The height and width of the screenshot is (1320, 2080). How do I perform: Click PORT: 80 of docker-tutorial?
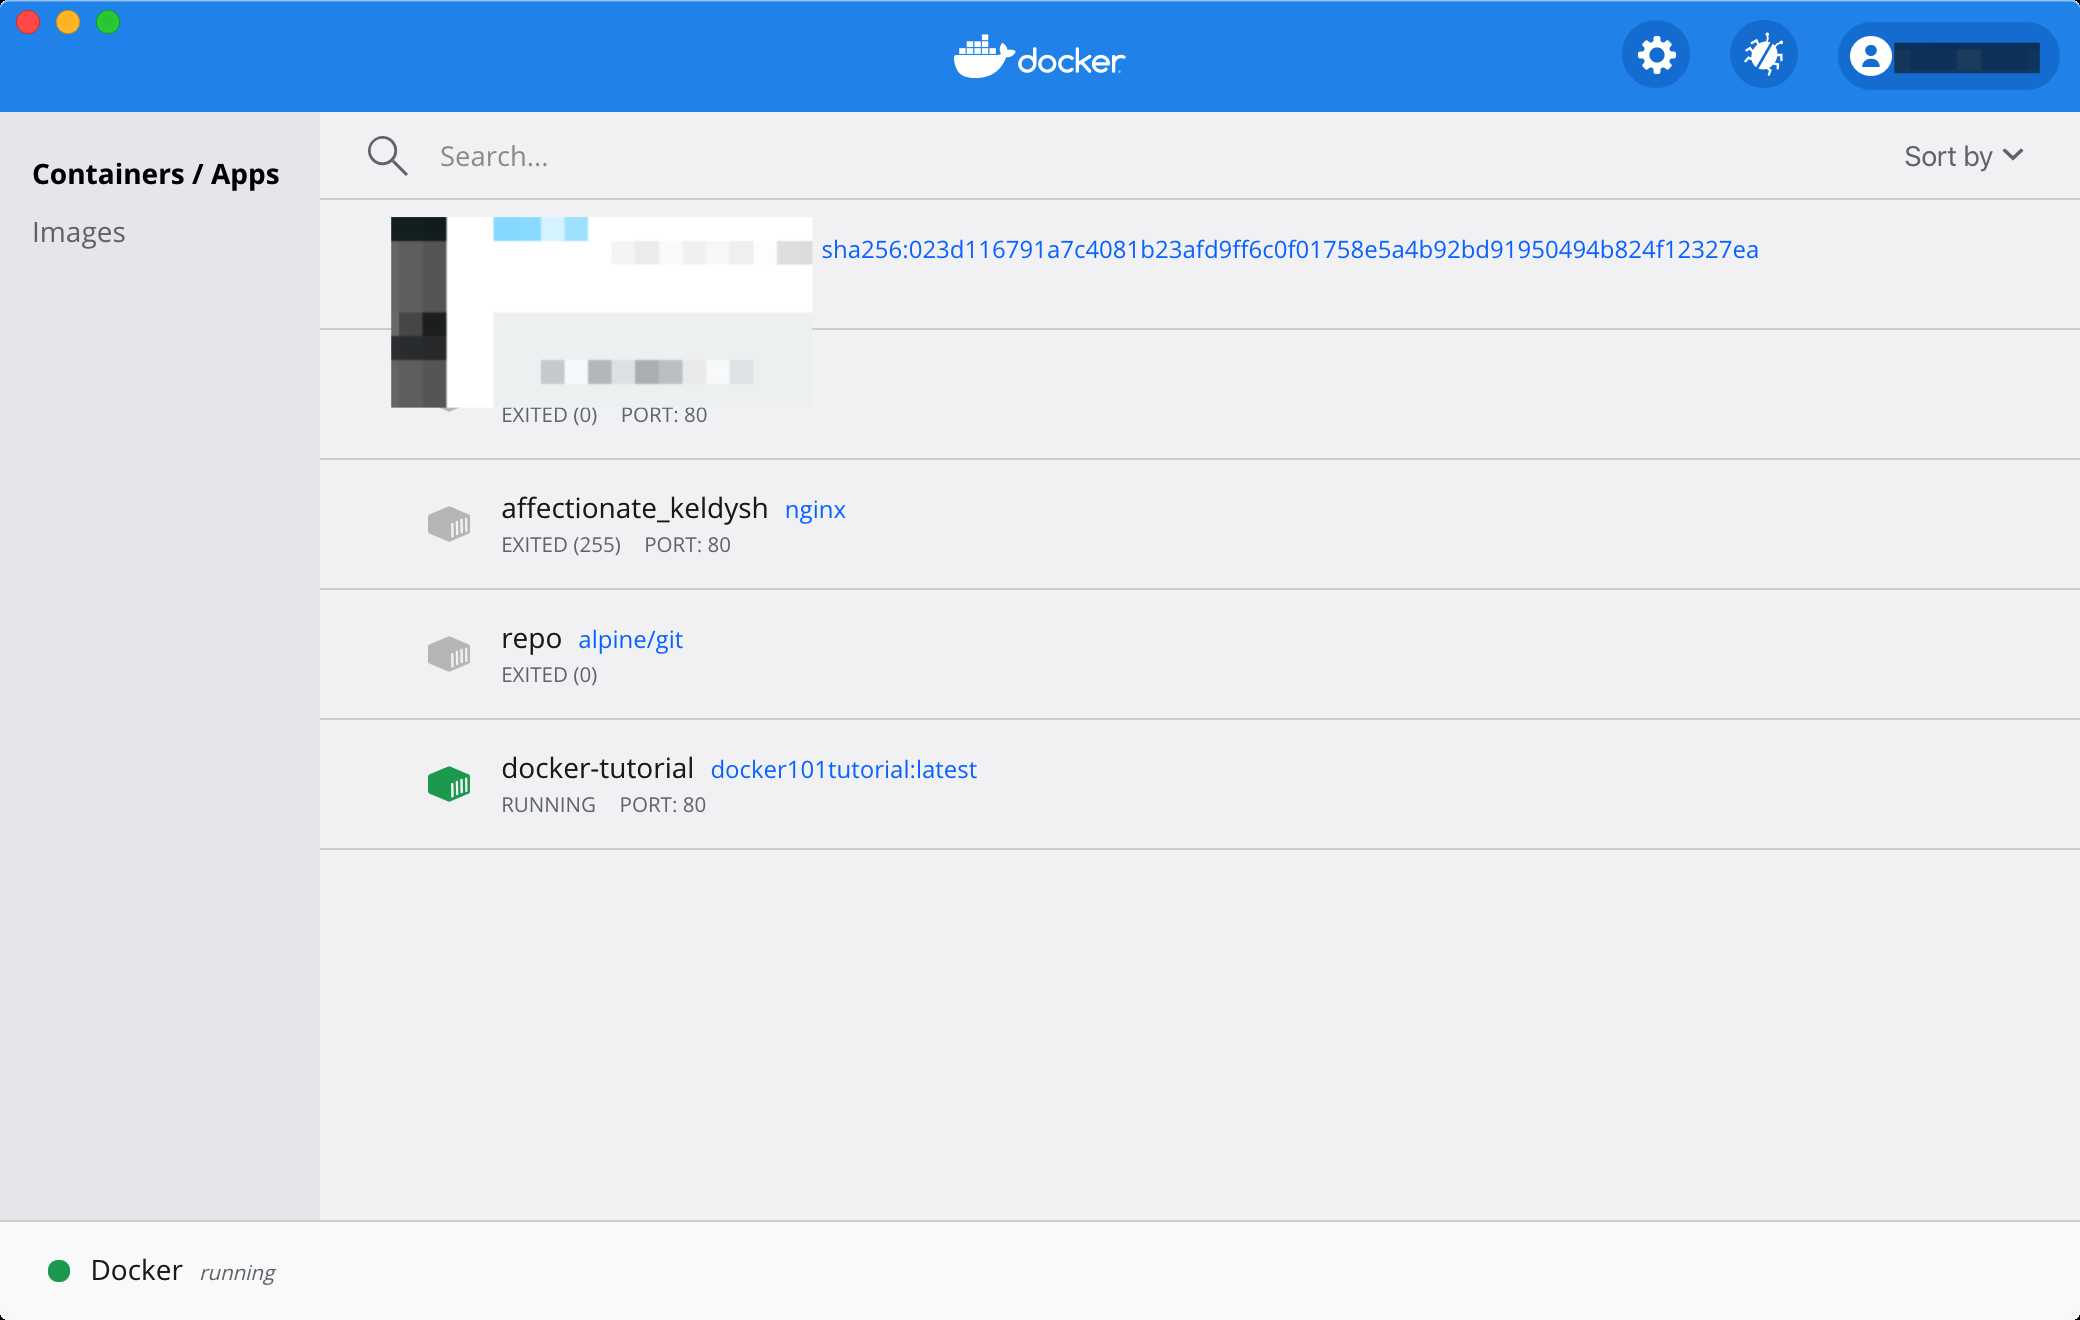tap(663, 805)
